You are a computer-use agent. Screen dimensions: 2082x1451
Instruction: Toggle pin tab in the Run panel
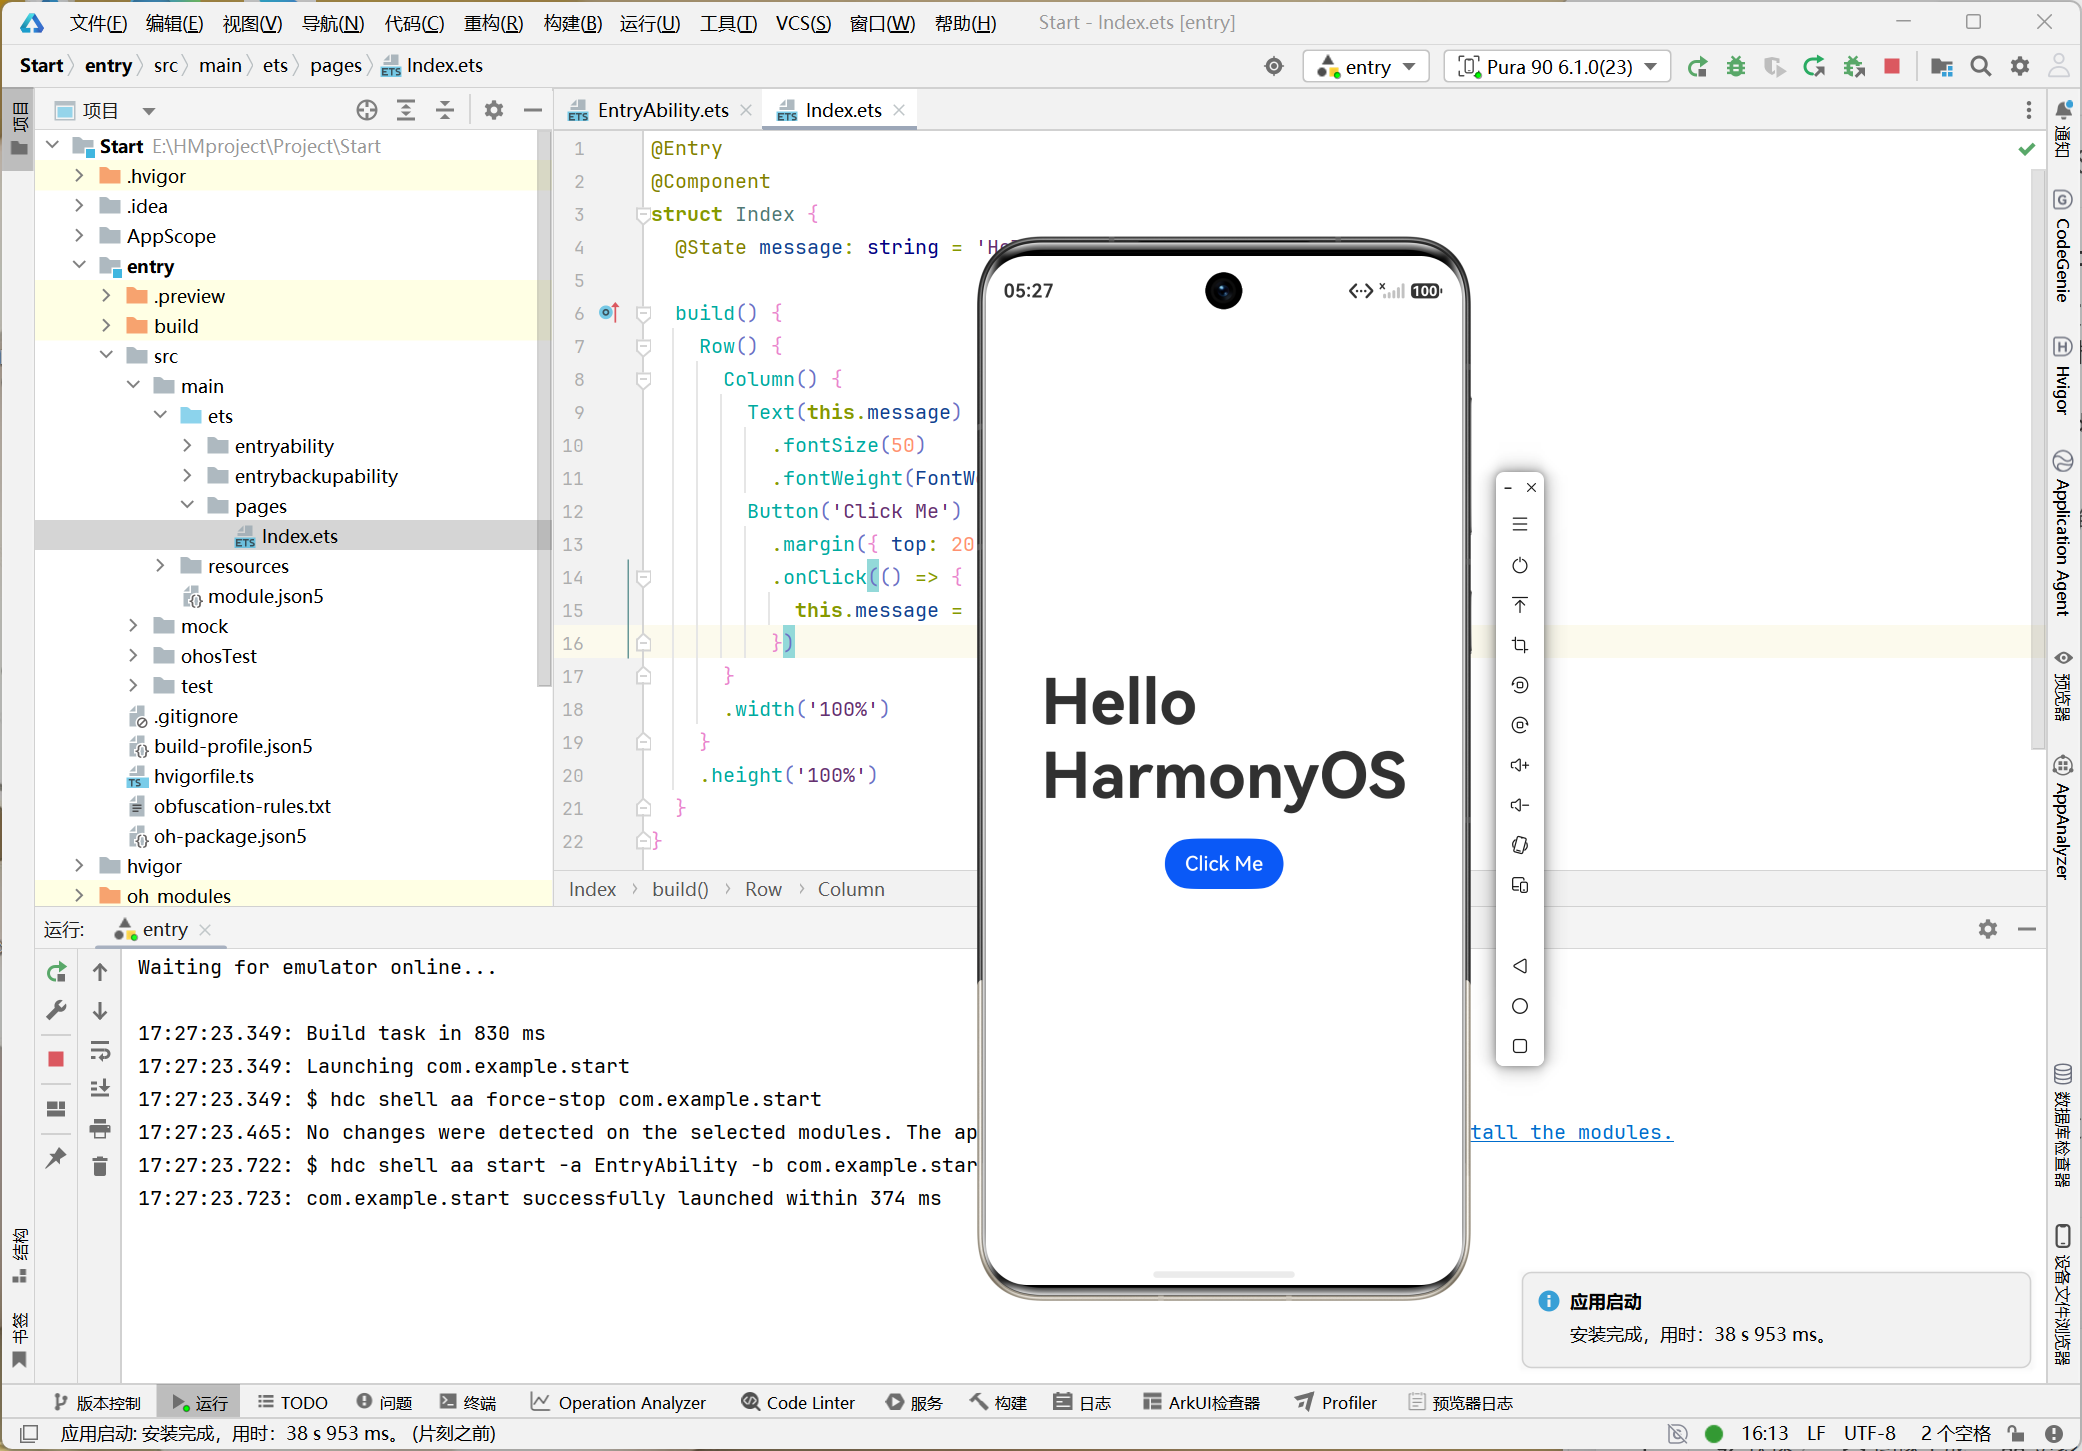[56, 1158]
